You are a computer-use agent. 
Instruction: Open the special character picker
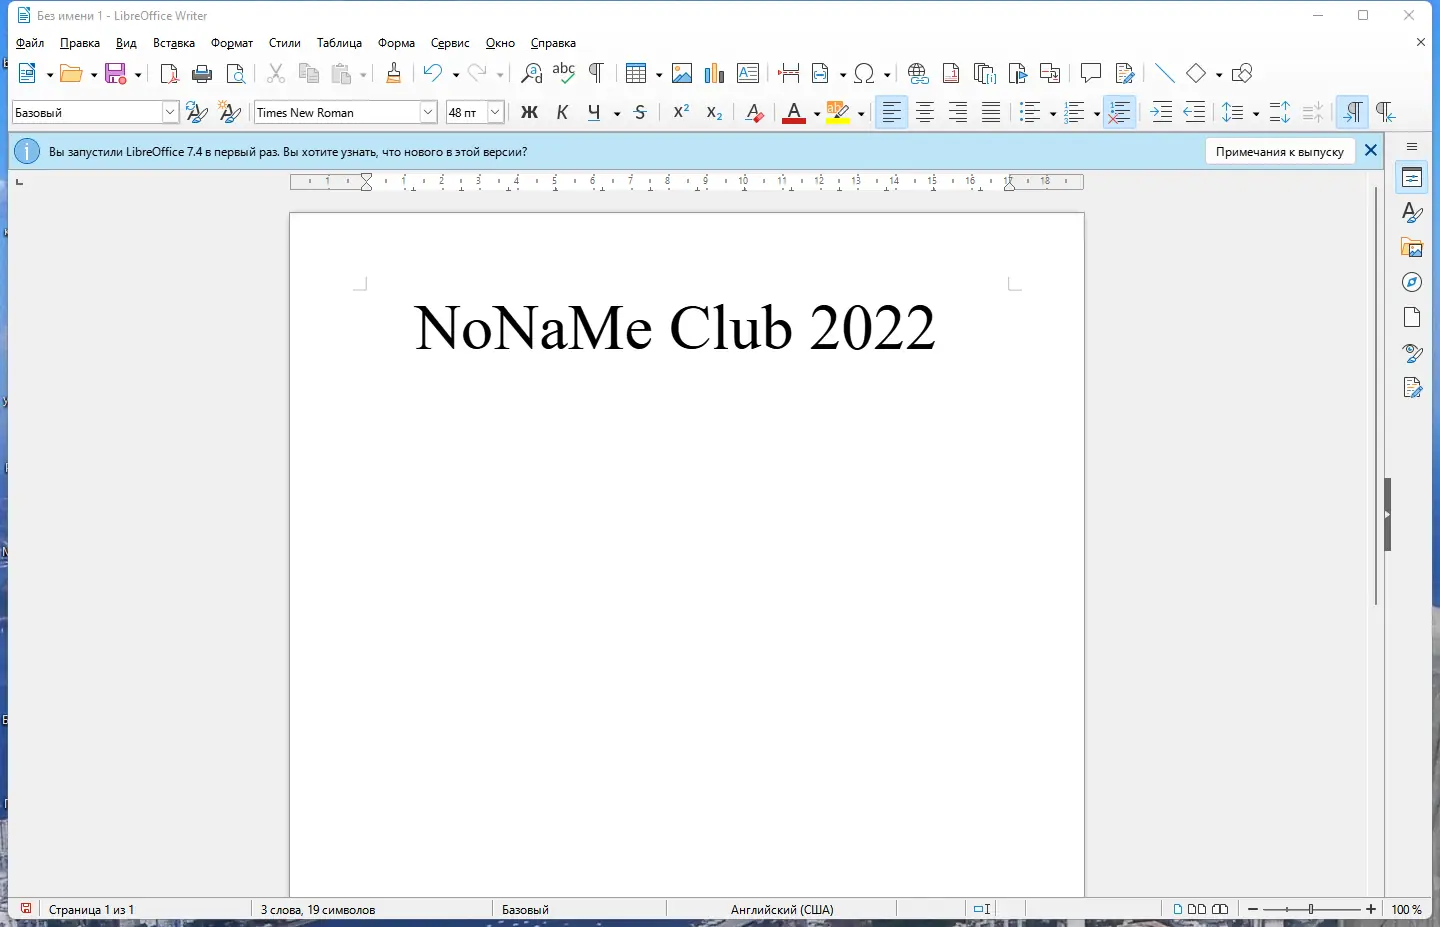tap(866, 73)
